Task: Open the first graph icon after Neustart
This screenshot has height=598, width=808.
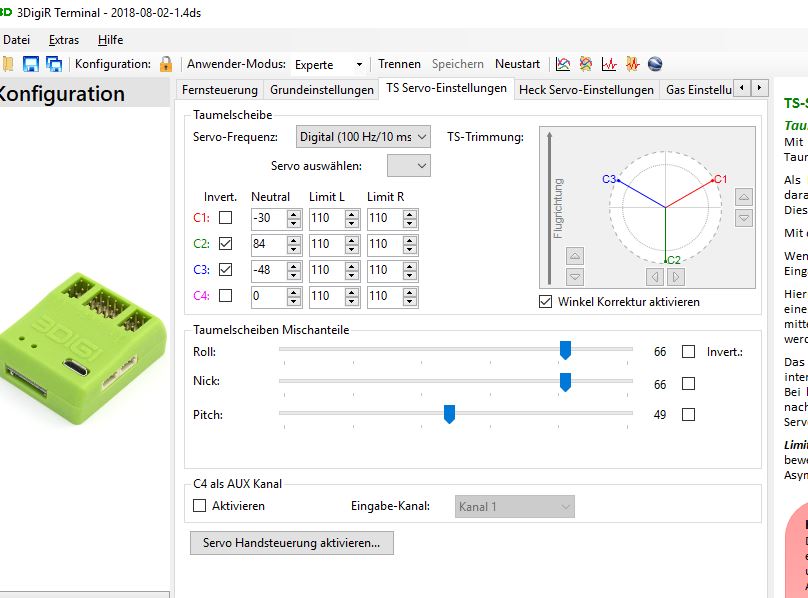Action: 564,64
